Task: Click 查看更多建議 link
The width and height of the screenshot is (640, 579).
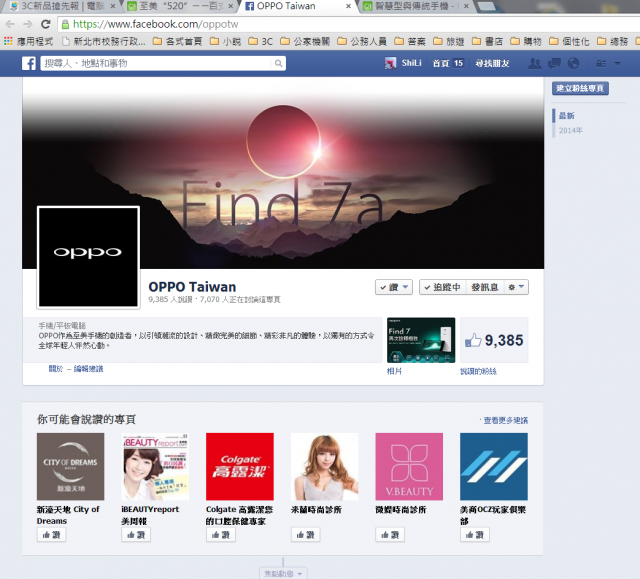Action: coord(505,420)
